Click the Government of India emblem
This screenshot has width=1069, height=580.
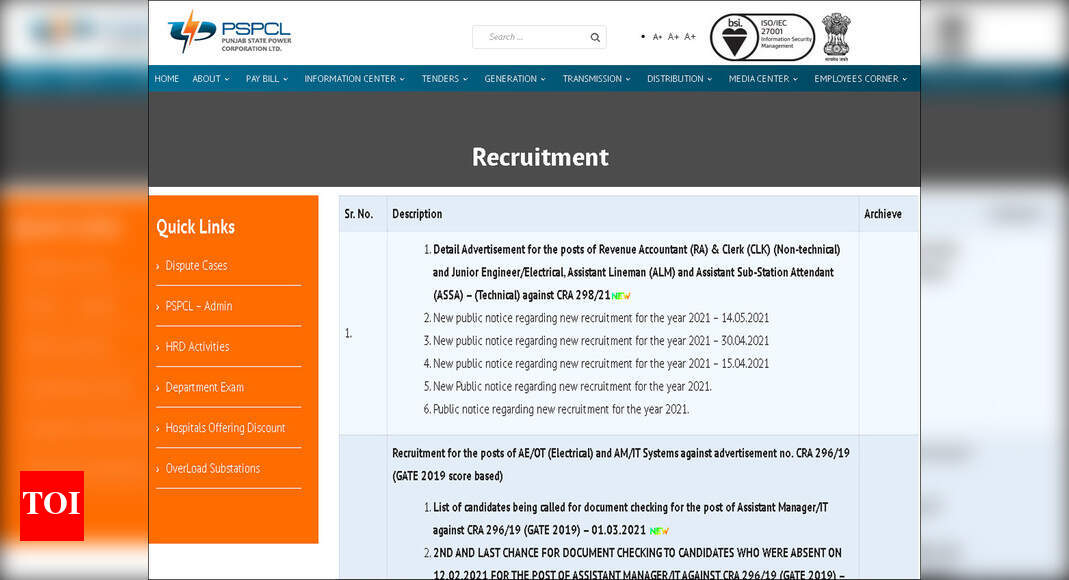[836, 36]
